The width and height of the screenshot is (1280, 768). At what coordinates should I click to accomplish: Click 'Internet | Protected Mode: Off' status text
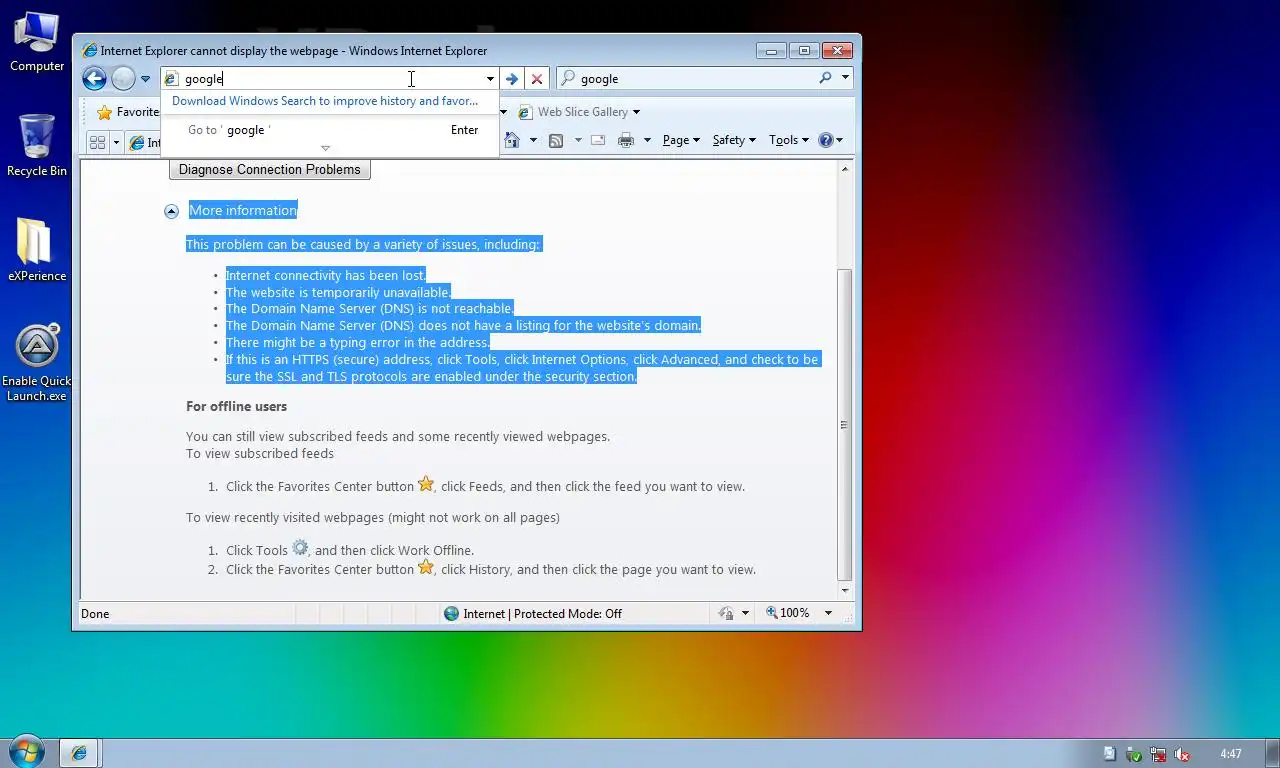click(x=543, y=614)
